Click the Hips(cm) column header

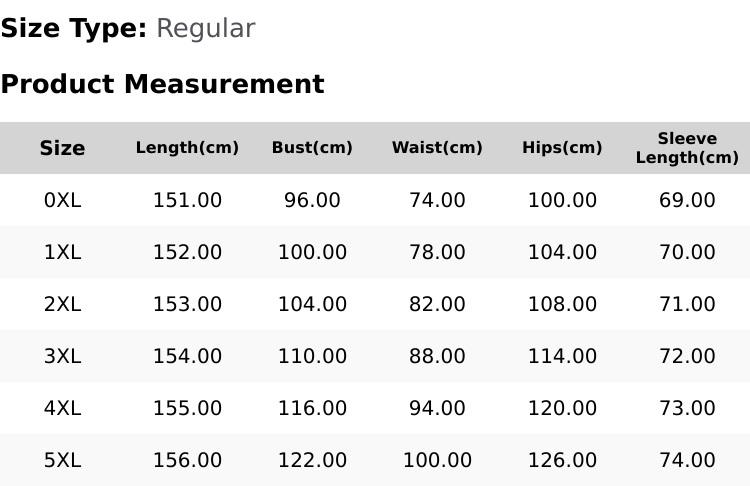pos(562,148)
